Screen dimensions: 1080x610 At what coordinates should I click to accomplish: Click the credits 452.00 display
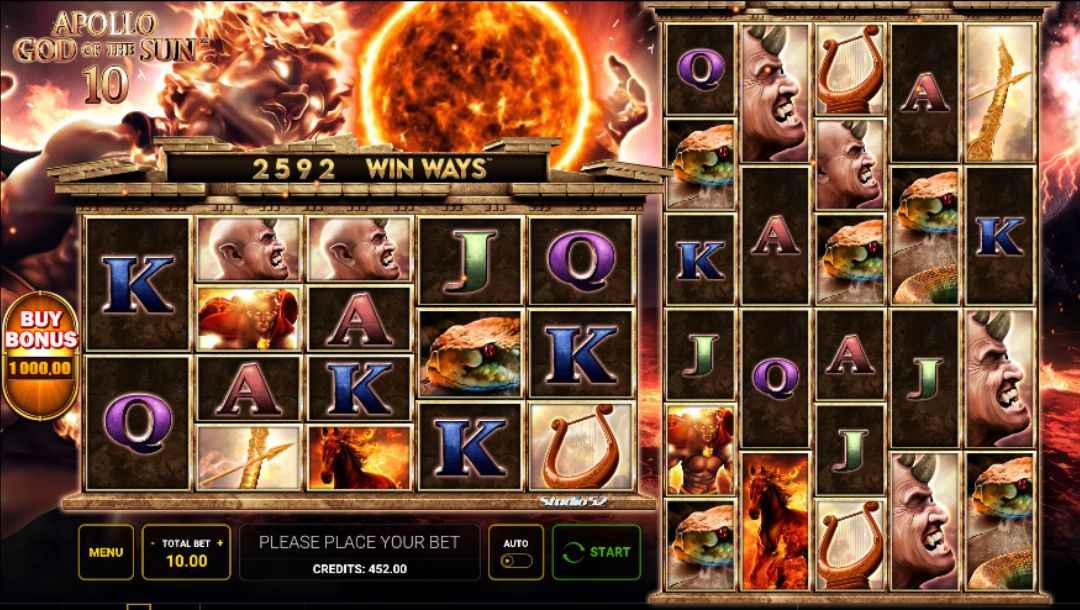[360, 569]
